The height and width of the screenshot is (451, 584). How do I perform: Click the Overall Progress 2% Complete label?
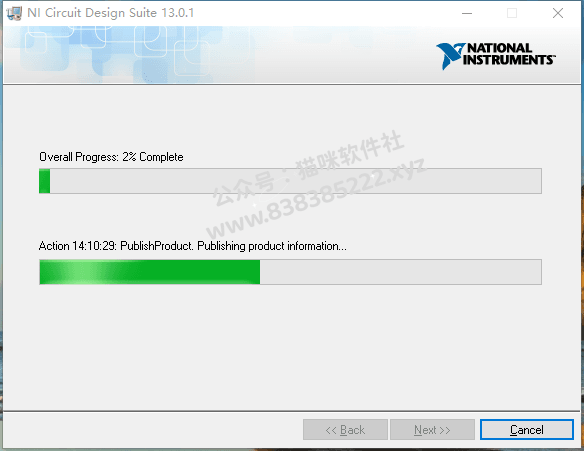pos(111,157)
